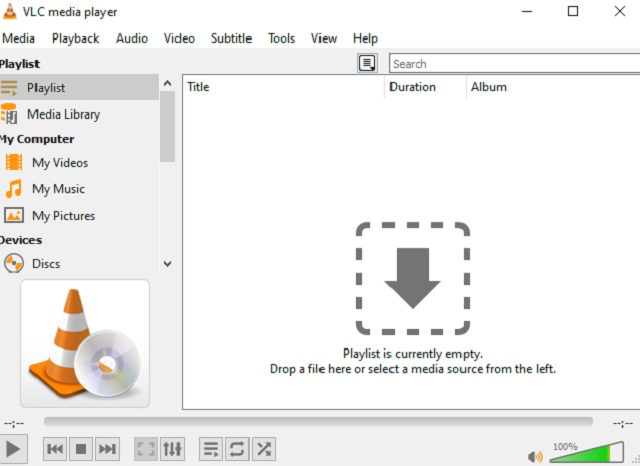Click the sidebar scrollbar thumb
Viewport: 640px width, 466px height.
pyautogui.click(x=167, y=126)
